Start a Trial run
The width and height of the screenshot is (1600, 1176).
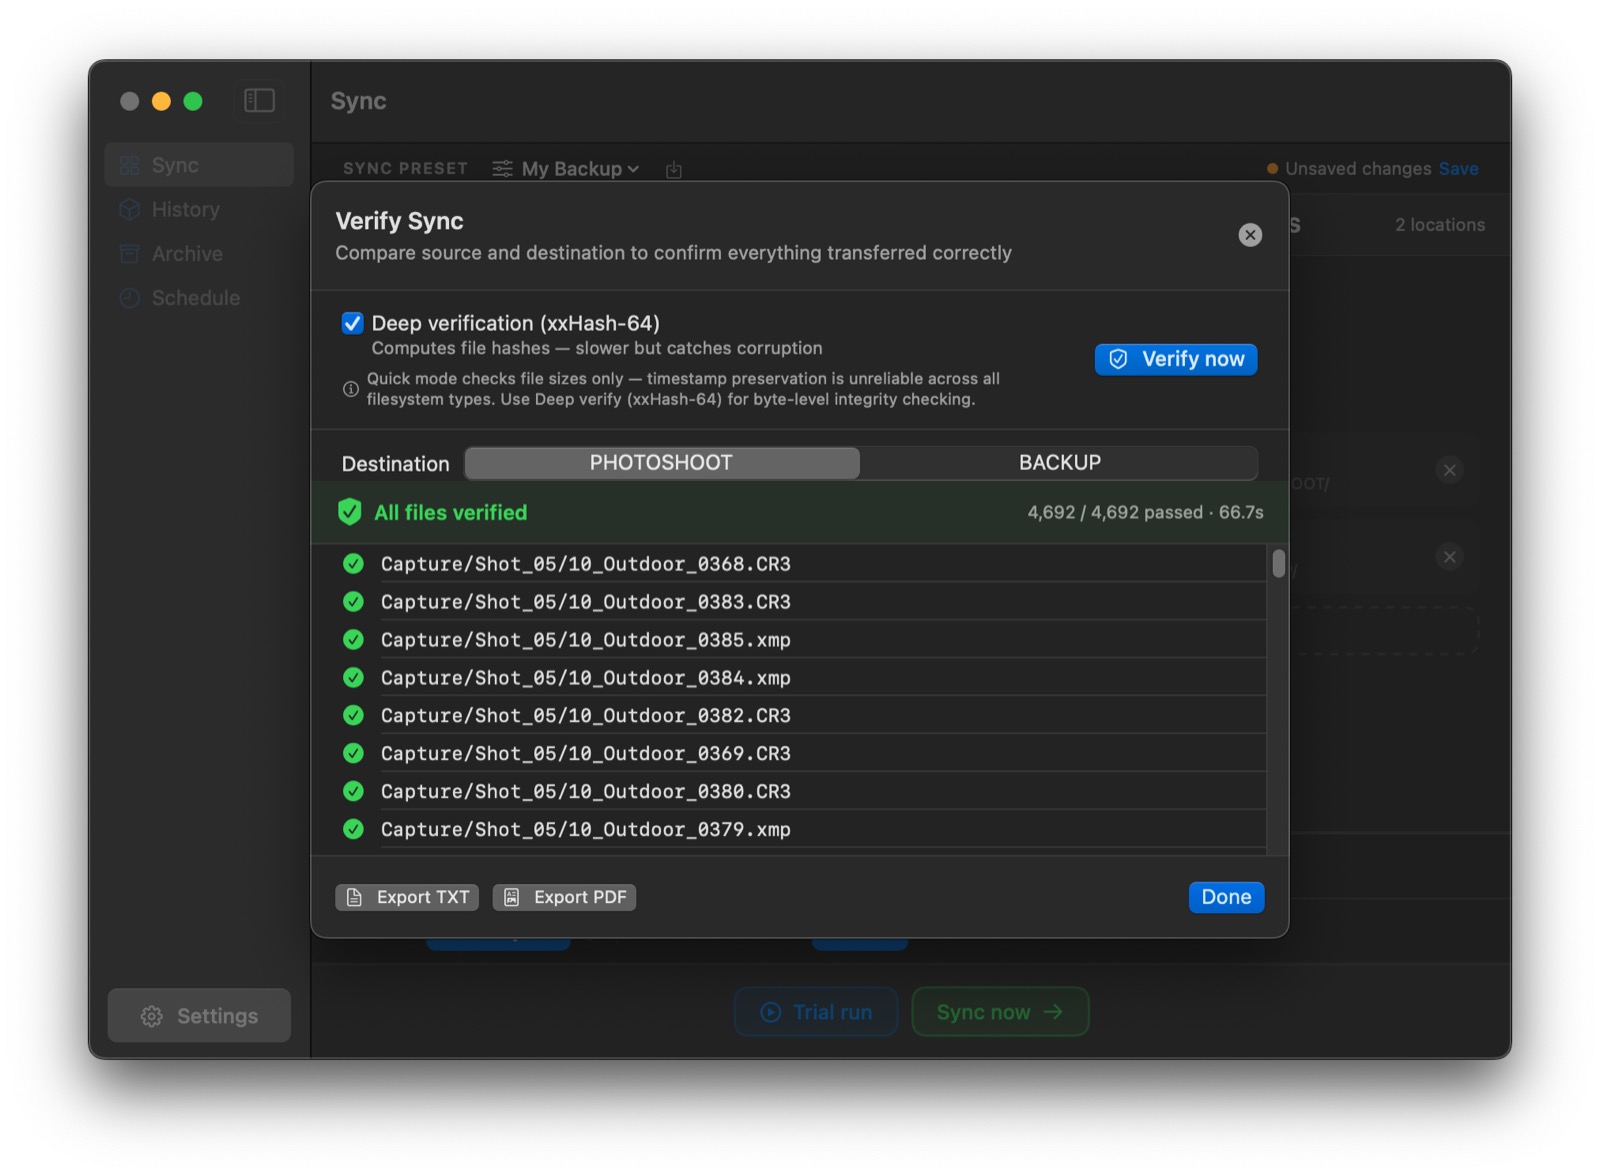tap(816, 1012)
